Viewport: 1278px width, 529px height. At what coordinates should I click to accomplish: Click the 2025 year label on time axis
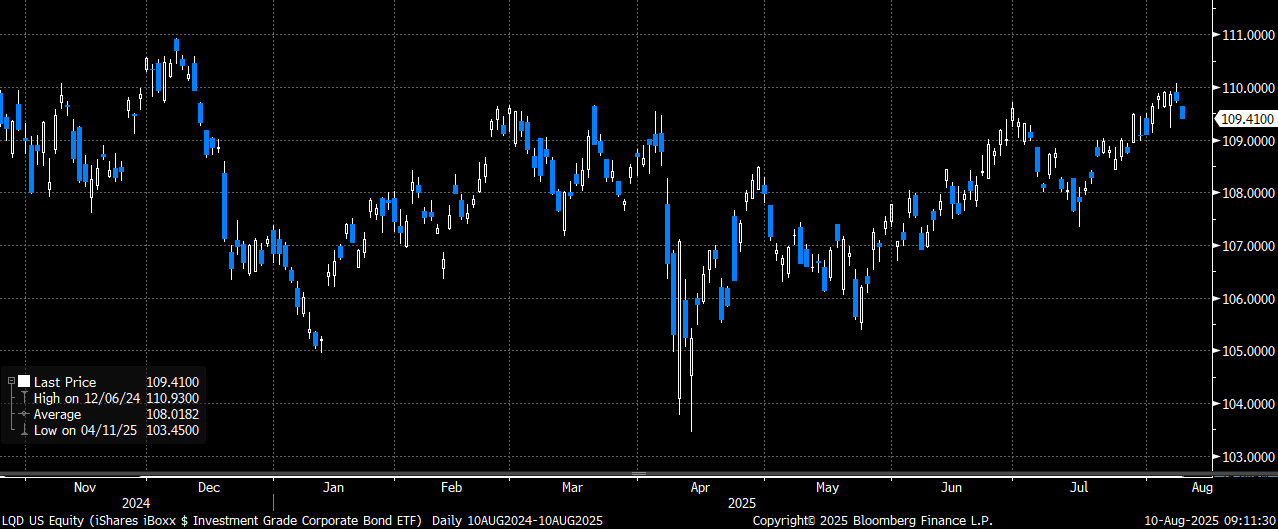[741, 503]
